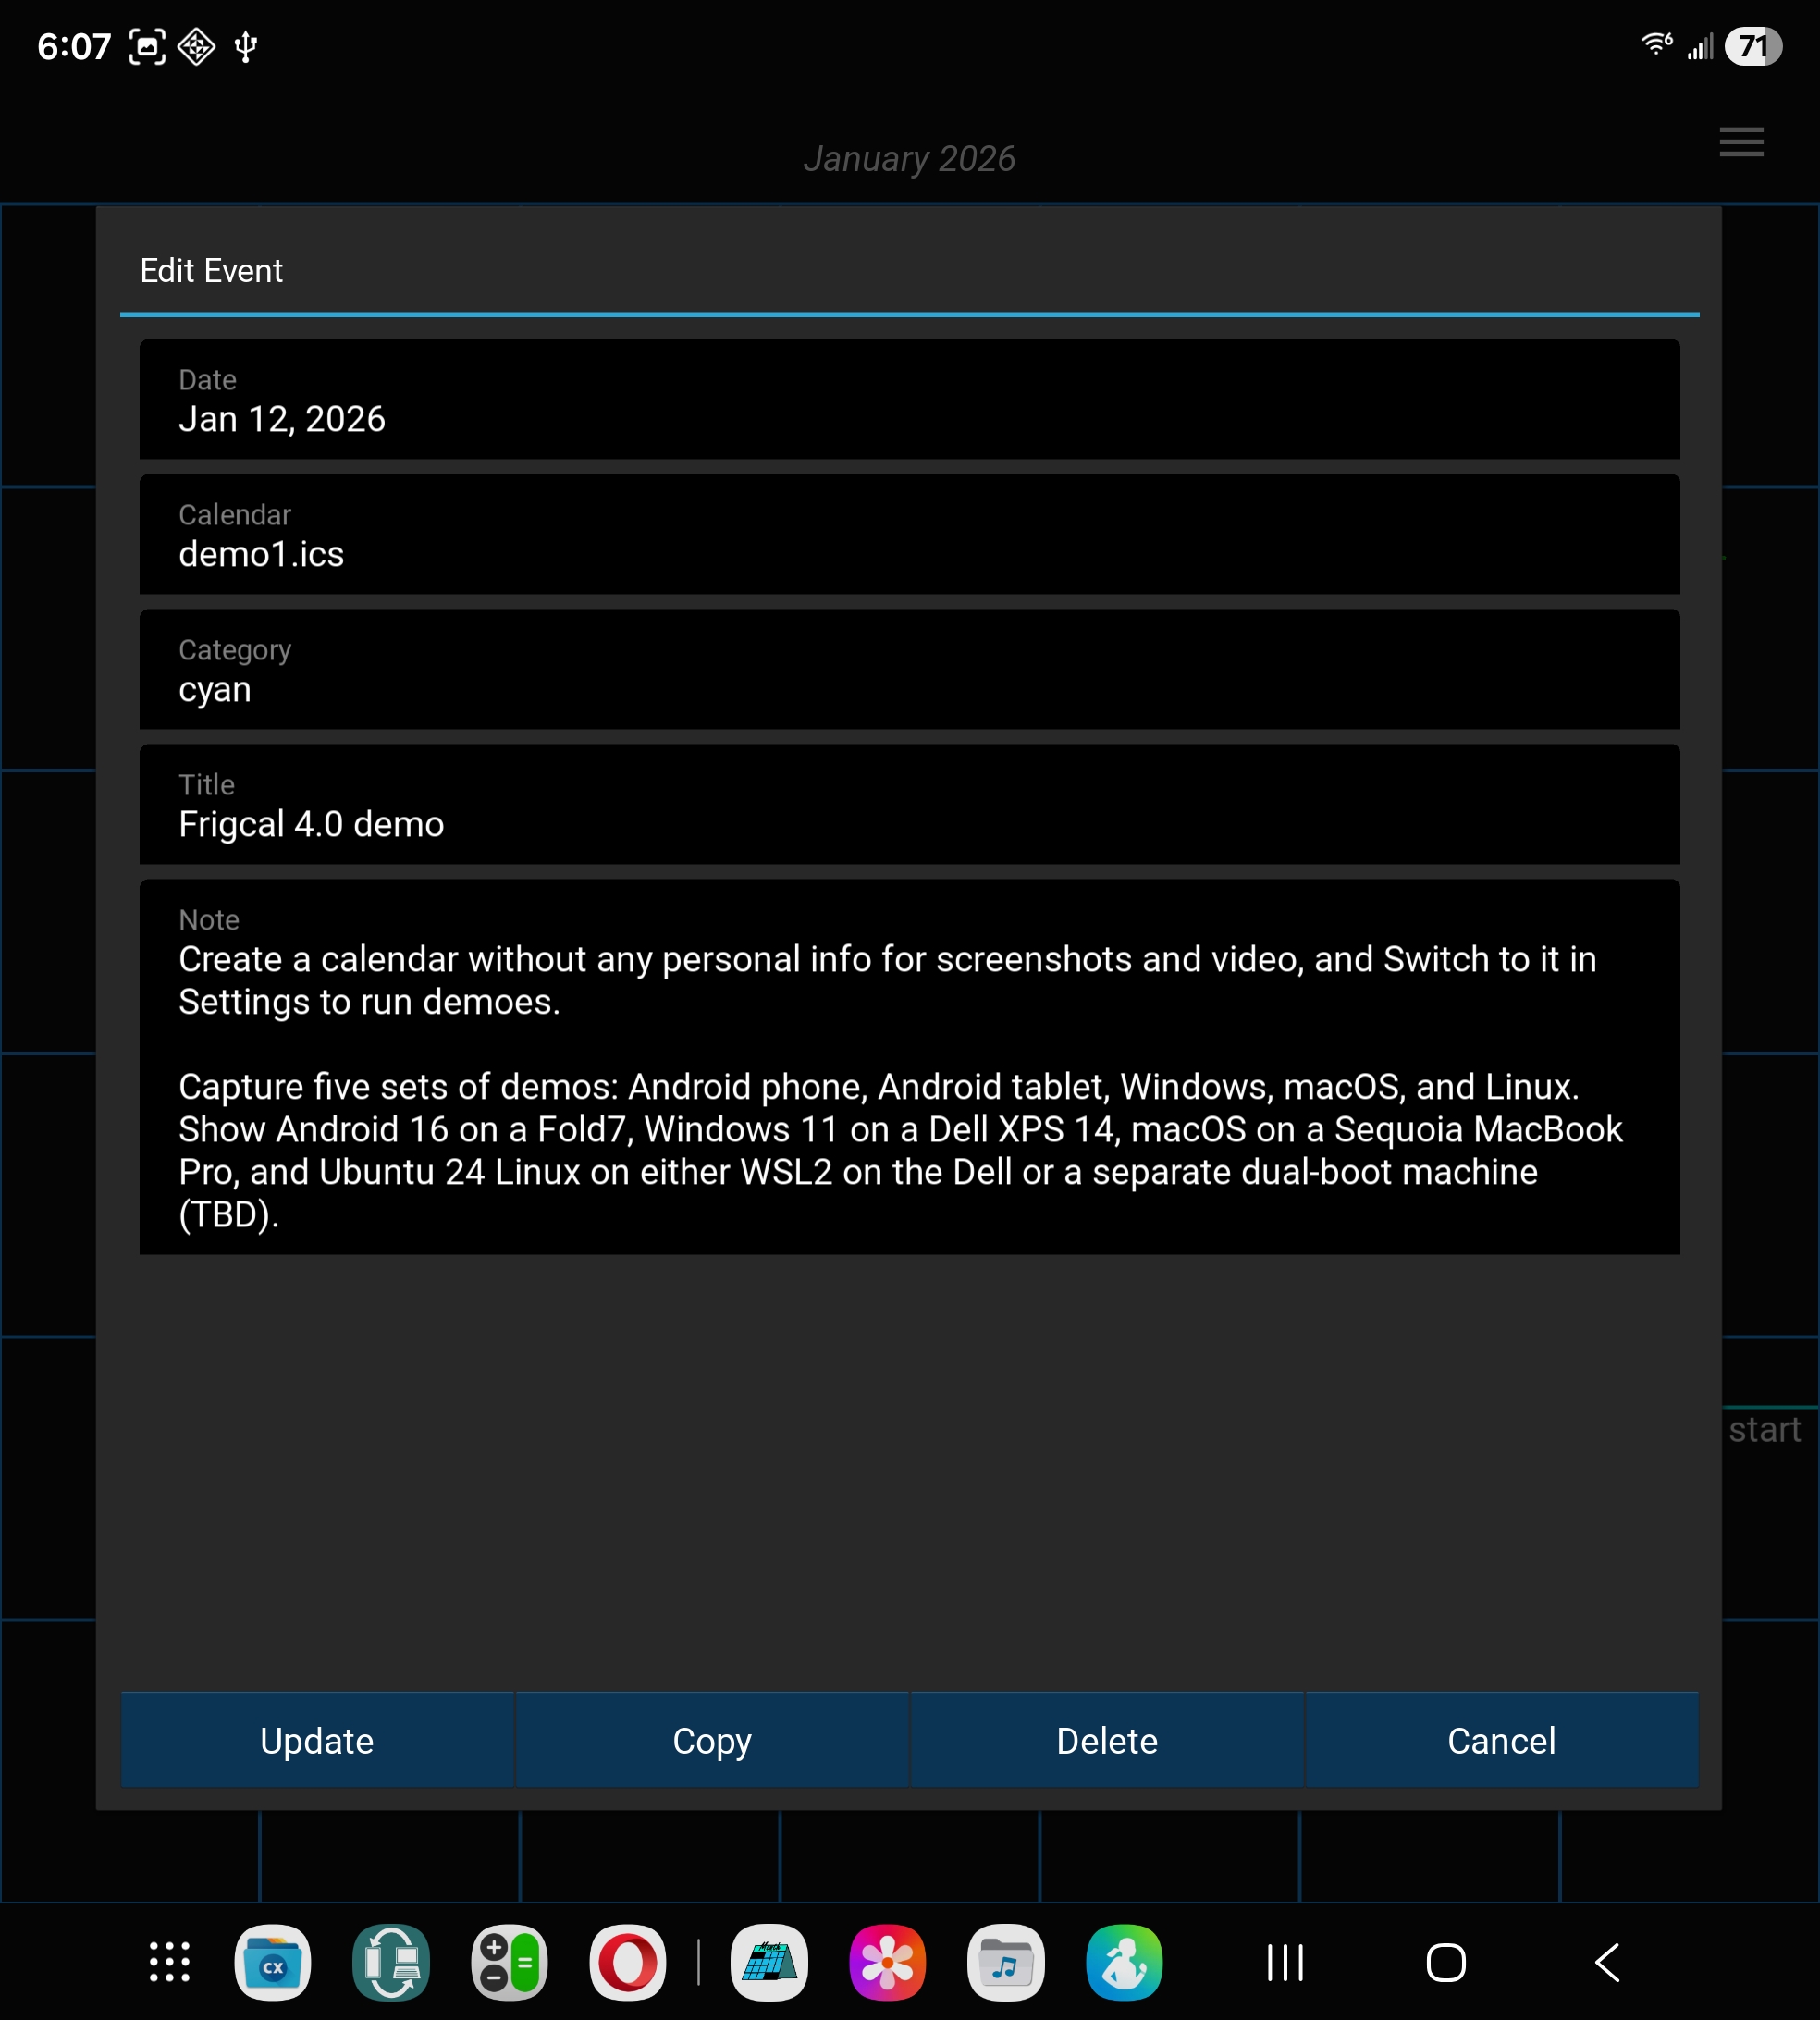Click the Update button
This screenshot has height=2020, width=1820.
click(317, 1741)
